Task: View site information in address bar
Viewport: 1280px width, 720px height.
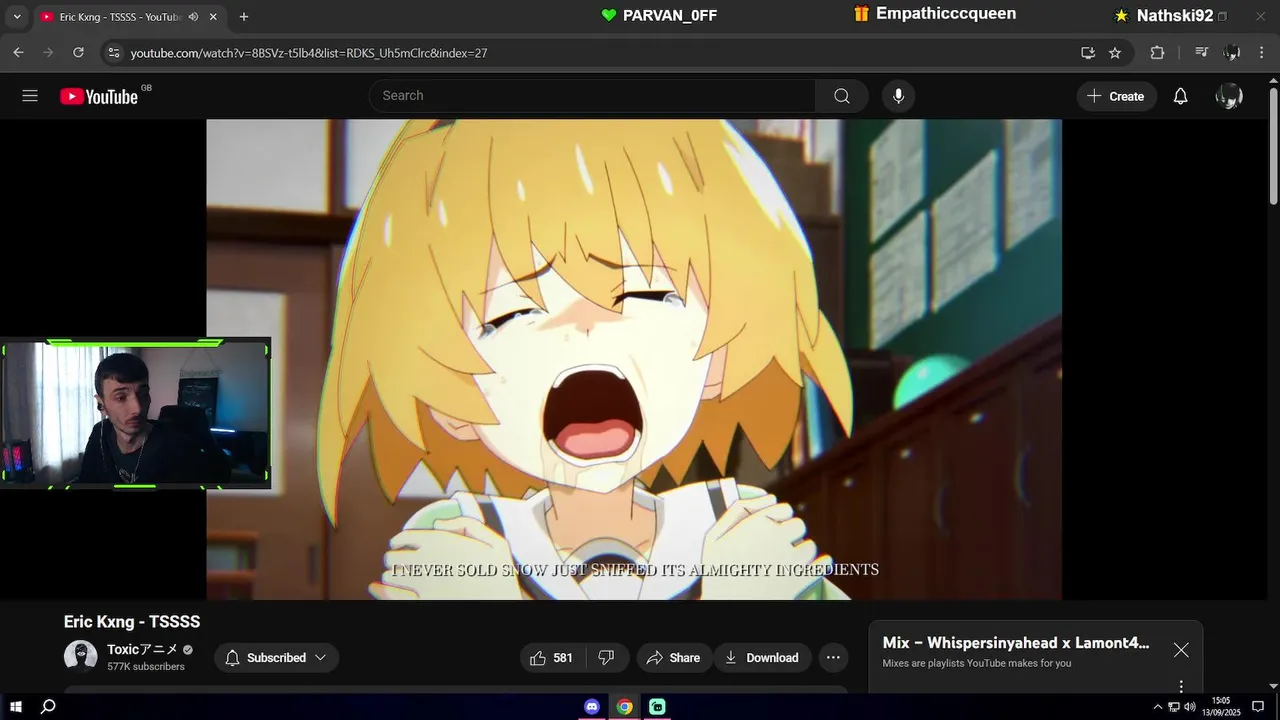Action: 113,53
